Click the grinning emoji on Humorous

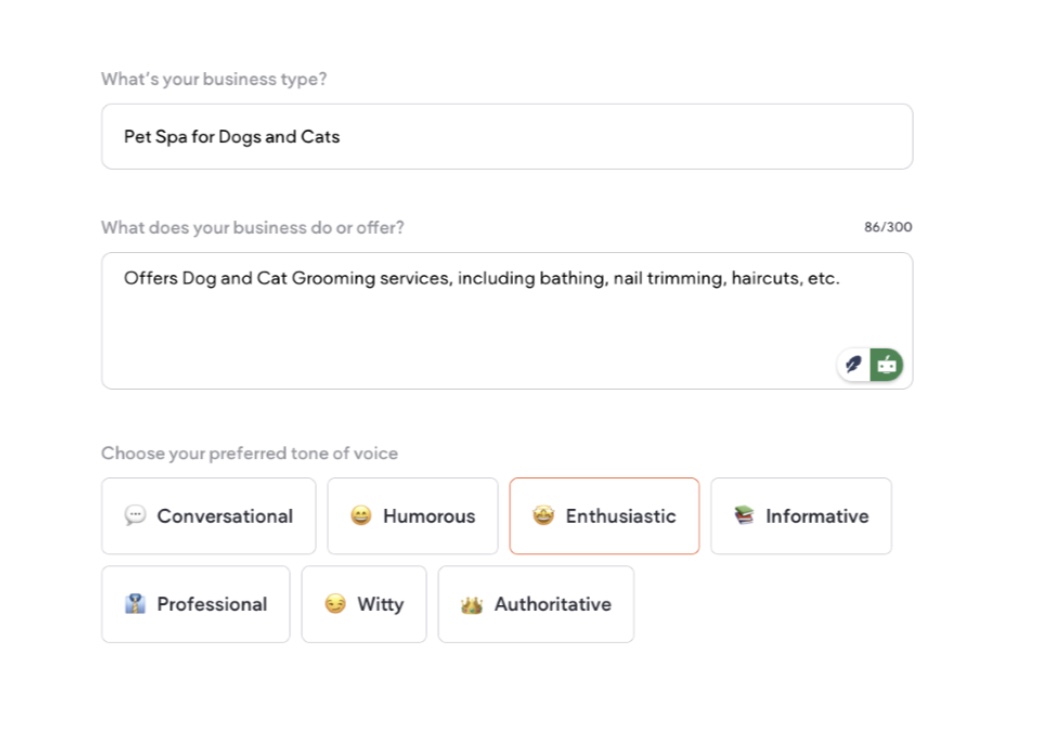coord(361,515)
